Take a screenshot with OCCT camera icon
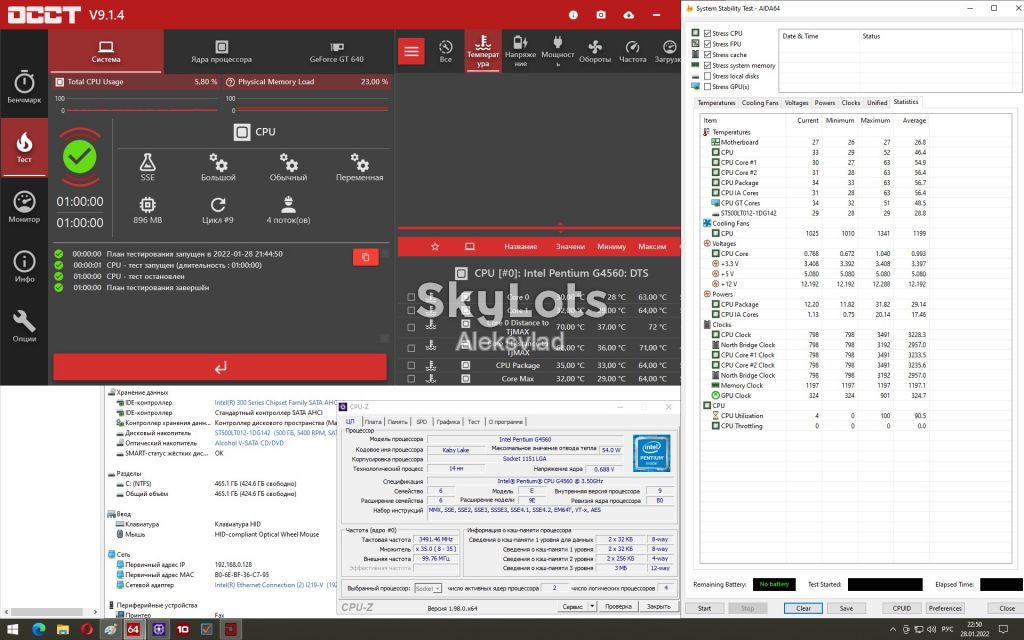The width and height of the screenshot is (1024, 640). pyautogui.click(x=601, y=15)
